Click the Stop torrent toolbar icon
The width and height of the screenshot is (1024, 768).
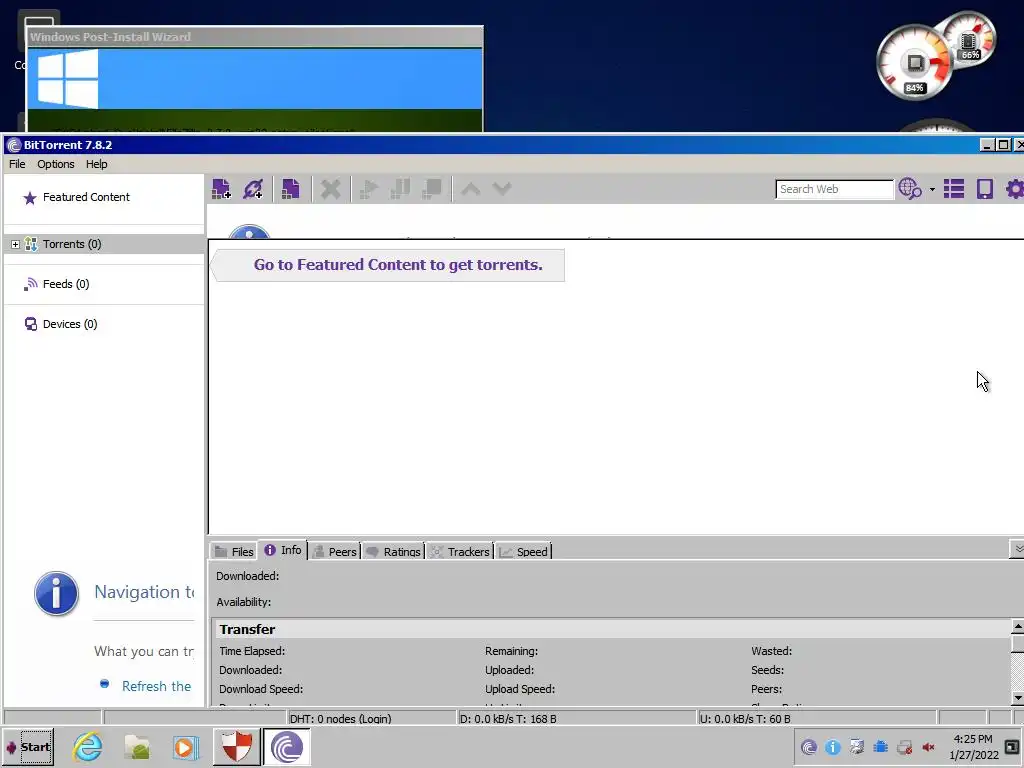pyautogui.click(x=432, y=189)
